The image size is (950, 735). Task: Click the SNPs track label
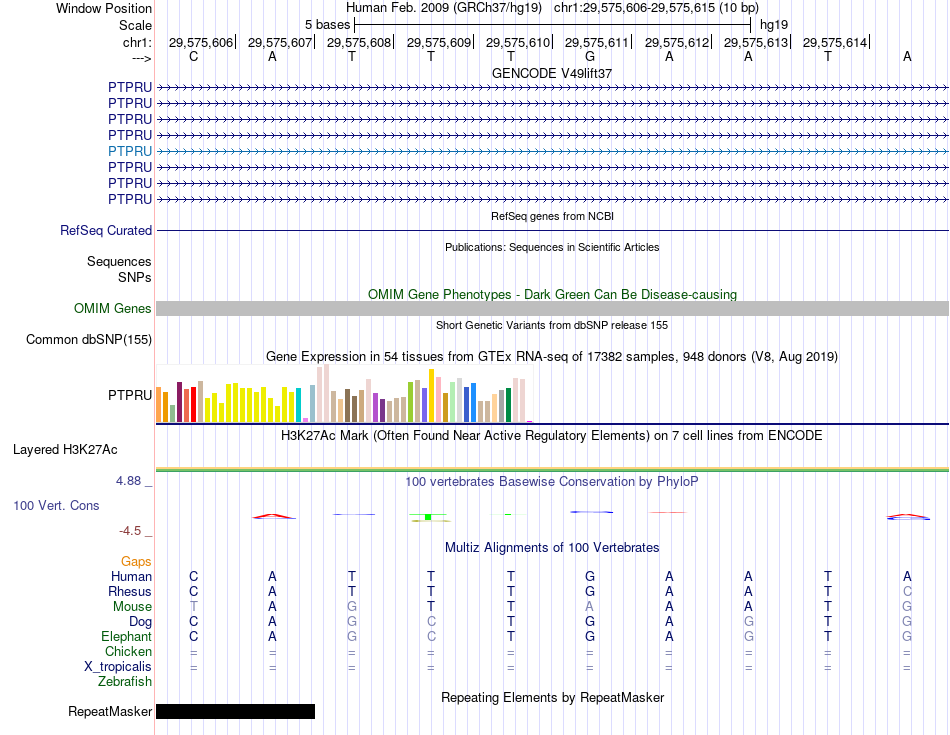135,277
